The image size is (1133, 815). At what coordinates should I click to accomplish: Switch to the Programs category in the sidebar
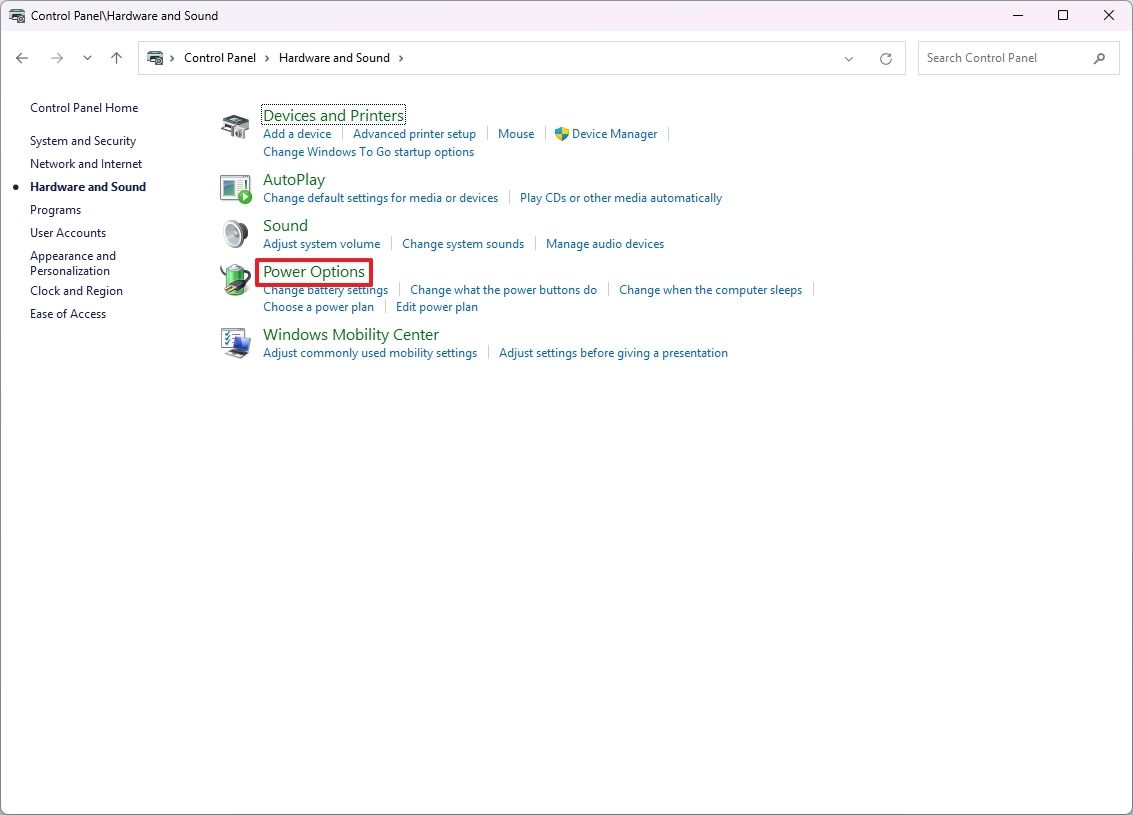tap(55, 210)
